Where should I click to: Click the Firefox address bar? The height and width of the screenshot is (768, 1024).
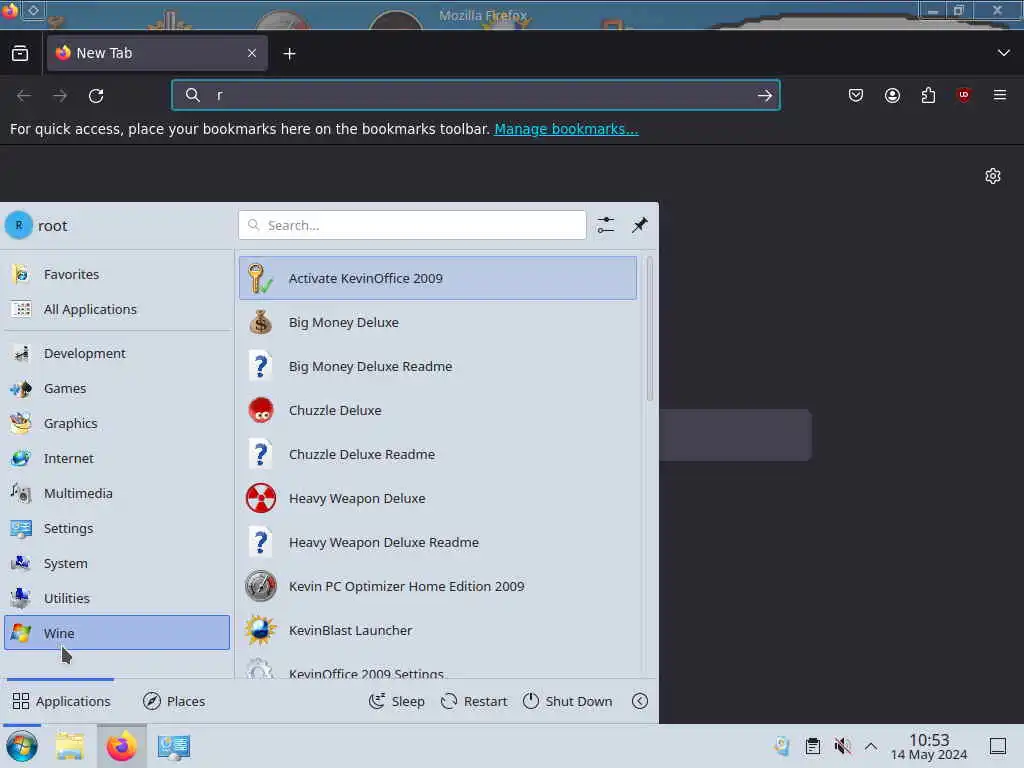click(476, 95)
